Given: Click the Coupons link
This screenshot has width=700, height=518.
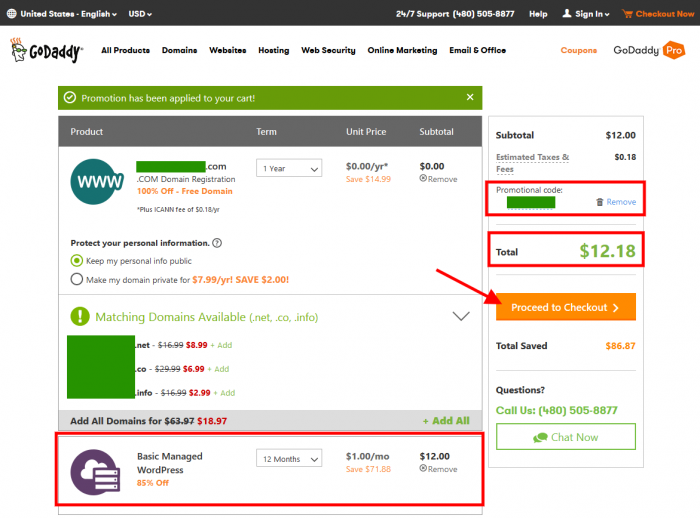Looking at the screenshot, I should coord(579,50).
